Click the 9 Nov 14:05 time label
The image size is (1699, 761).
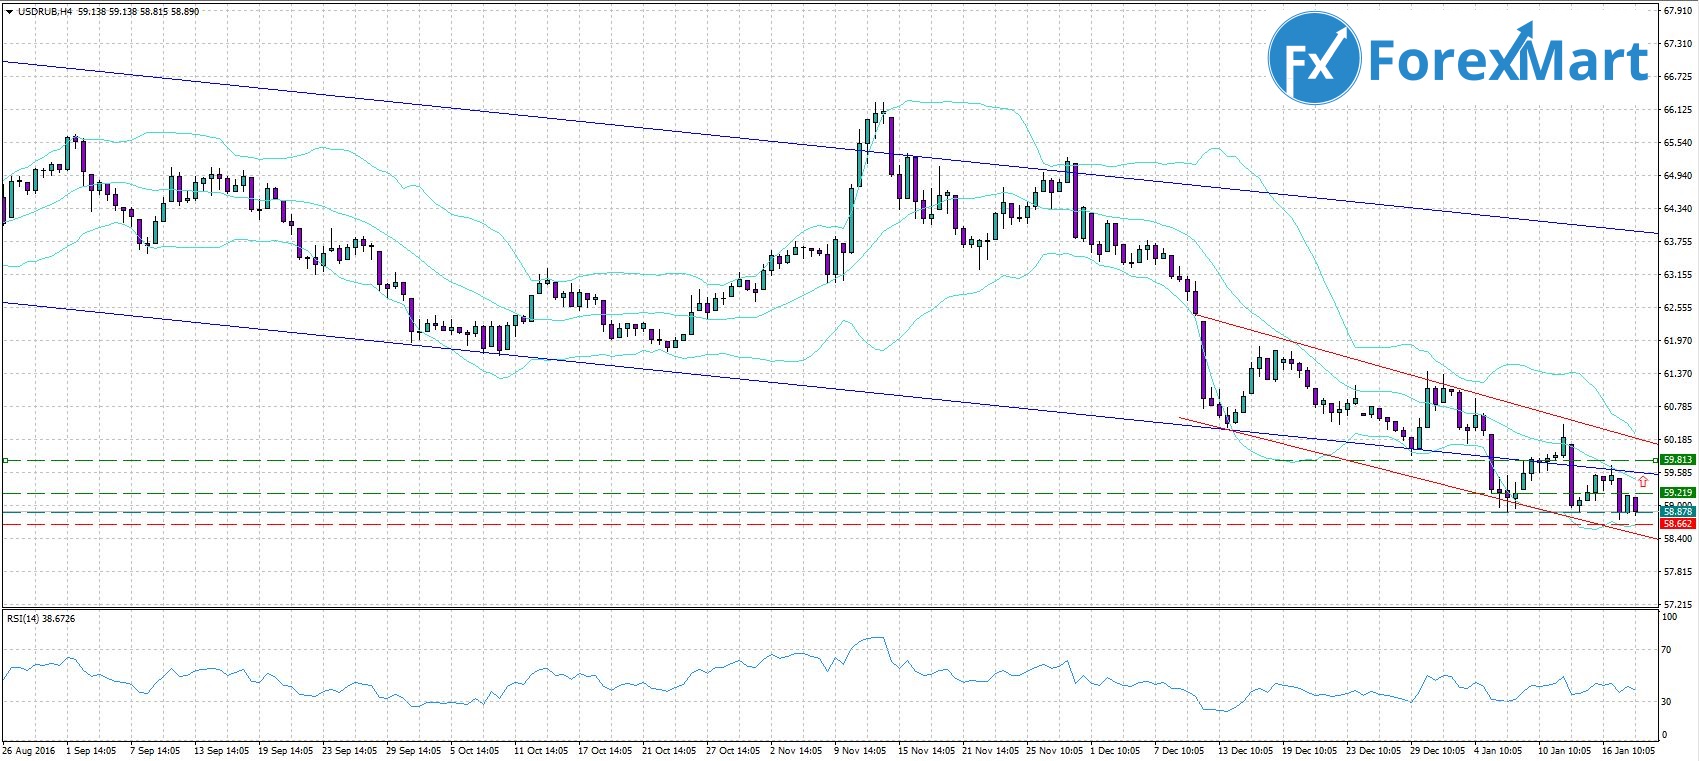point(860,749)
